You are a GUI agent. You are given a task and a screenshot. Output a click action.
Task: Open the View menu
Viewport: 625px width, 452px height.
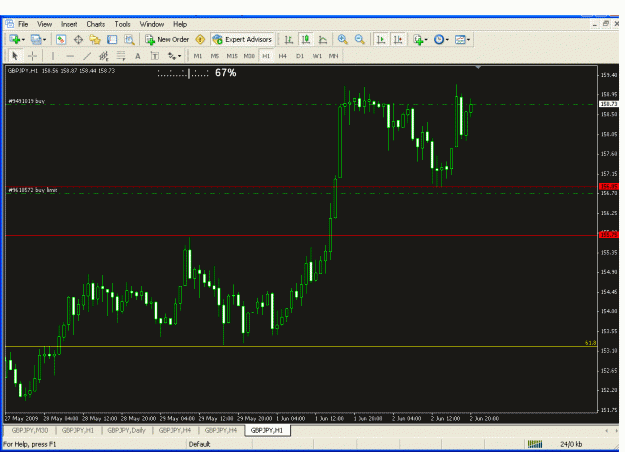(45, 24)
